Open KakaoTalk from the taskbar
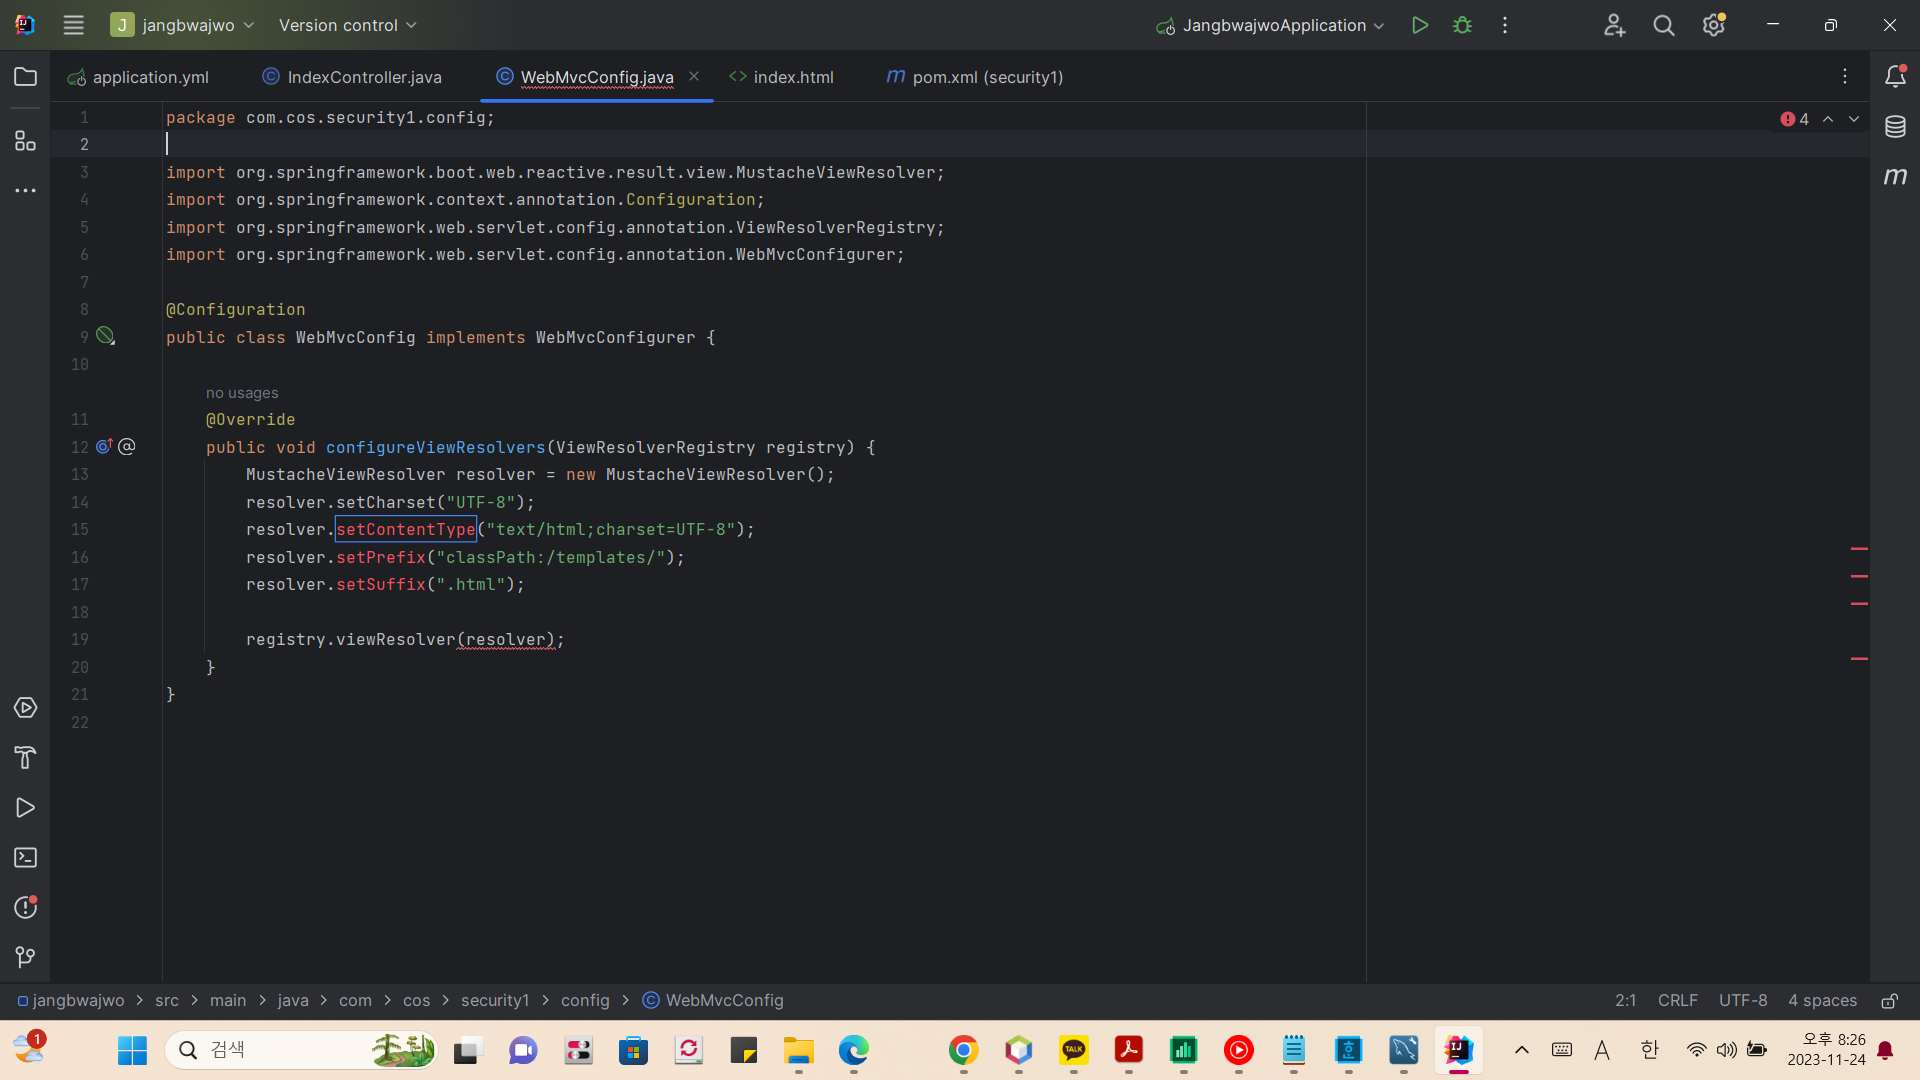This screenshot has height=1080, width=1920. (1074, 1050)
